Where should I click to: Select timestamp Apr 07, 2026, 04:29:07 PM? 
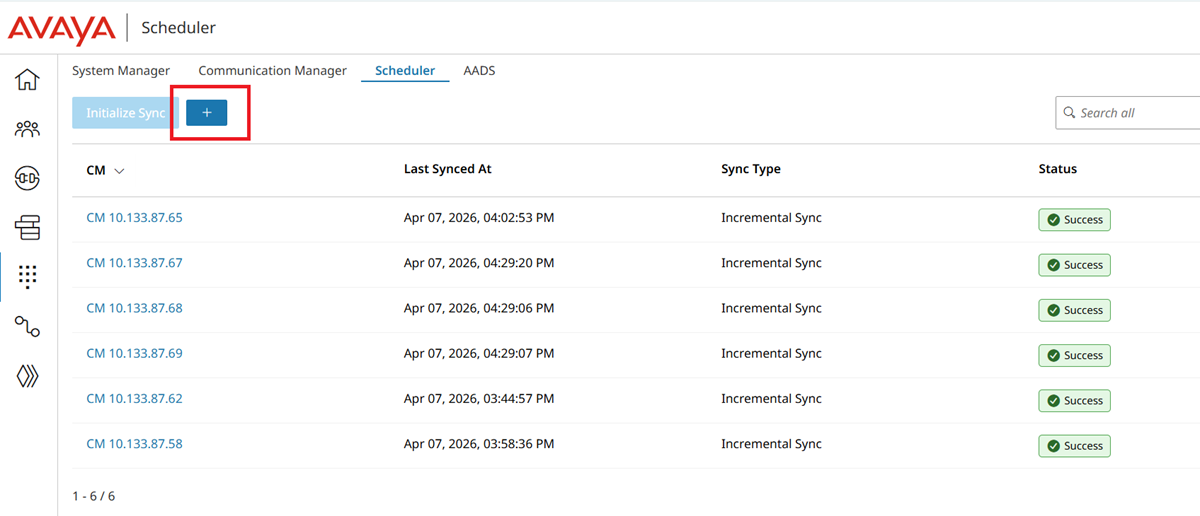coord(479,353)
